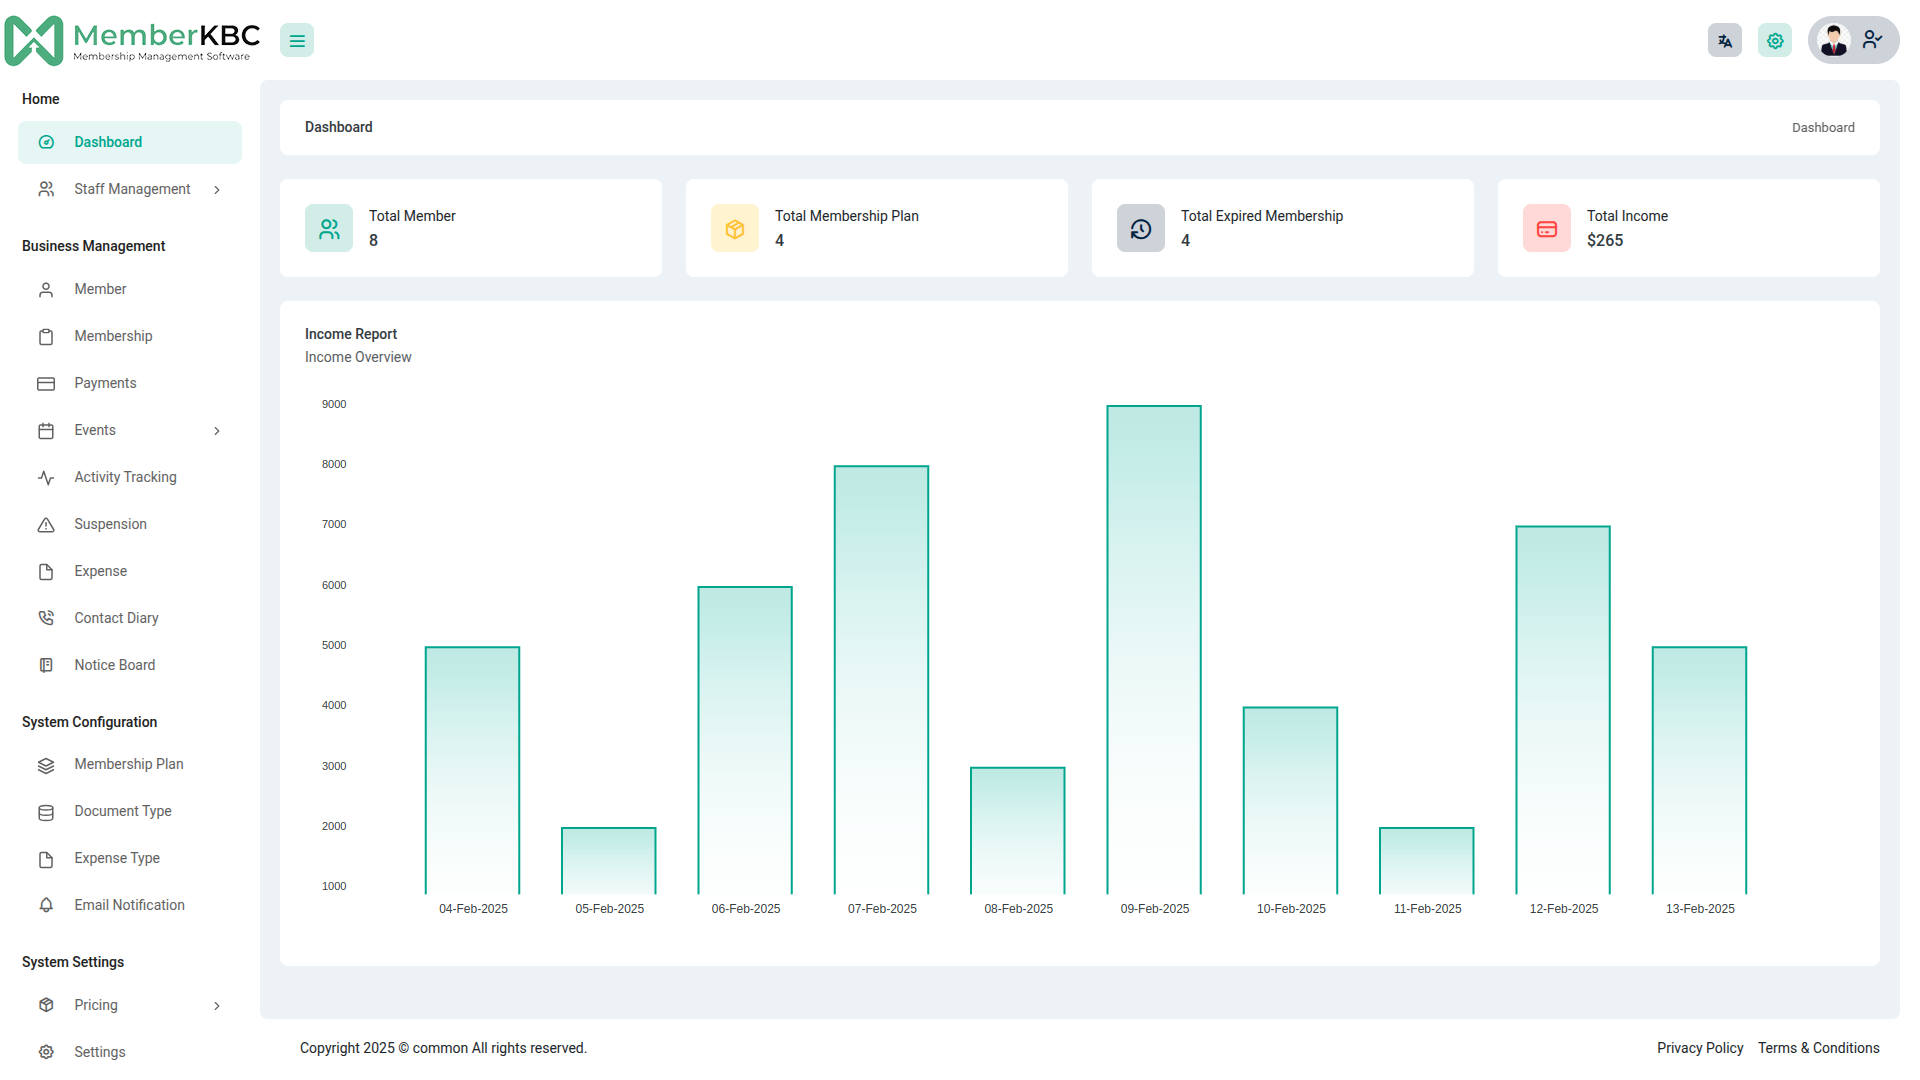Image resolution: width=1920 pixels, height=1080 pixels.
Task: Click the Total Membership Plan box icon
Action: [735, 229]
